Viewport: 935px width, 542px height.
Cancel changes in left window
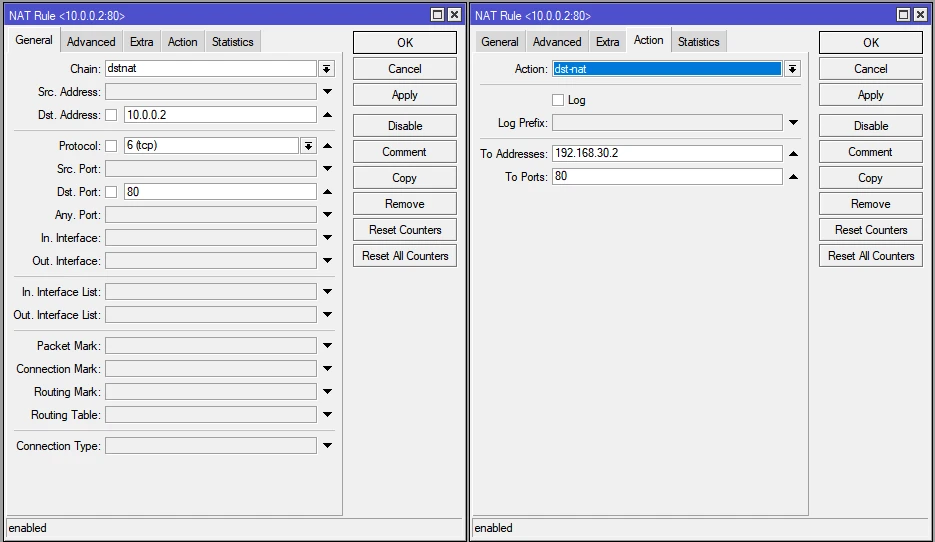[405, 69]
